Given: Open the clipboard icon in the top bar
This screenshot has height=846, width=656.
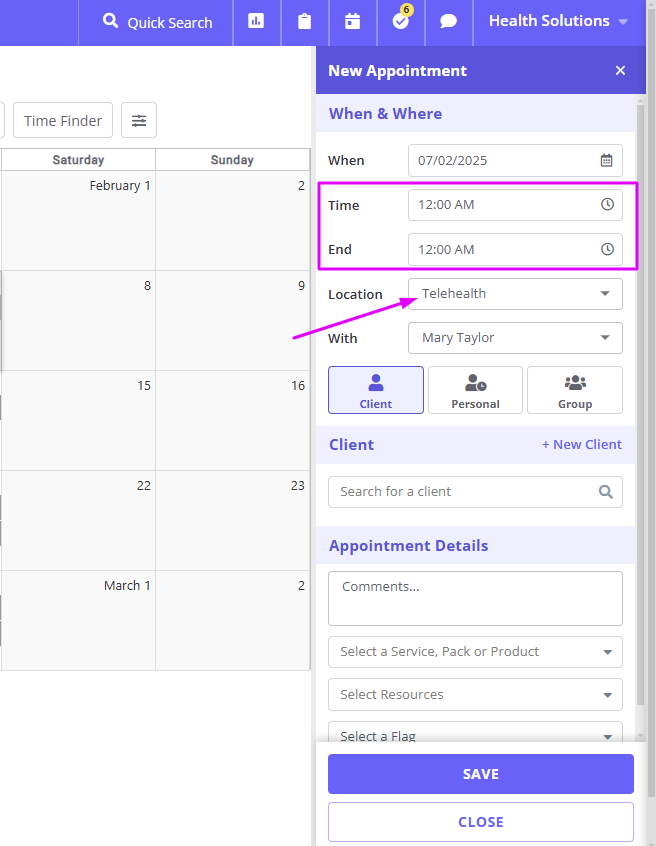Looking at the screenshot, I should point(304,22).
